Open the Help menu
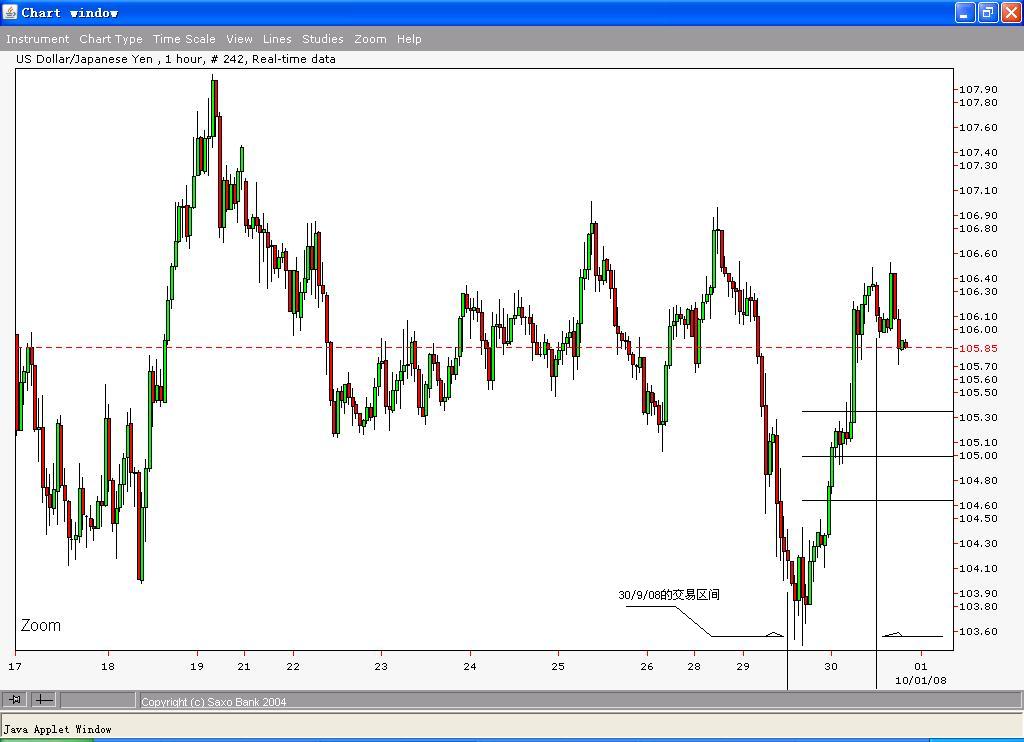1024x742 pixels. 409,39
